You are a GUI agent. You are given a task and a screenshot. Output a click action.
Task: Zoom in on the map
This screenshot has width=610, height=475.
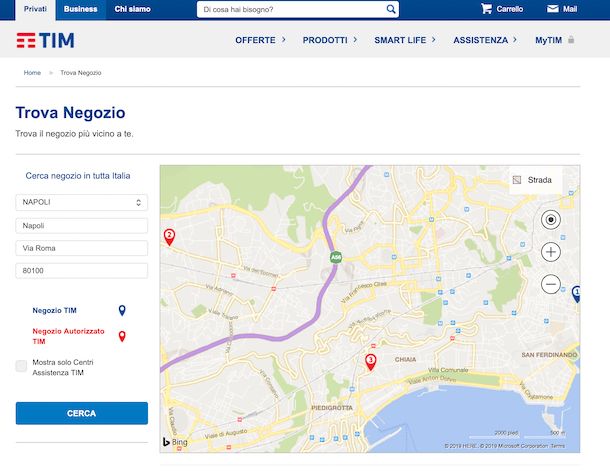click(550, 252)
